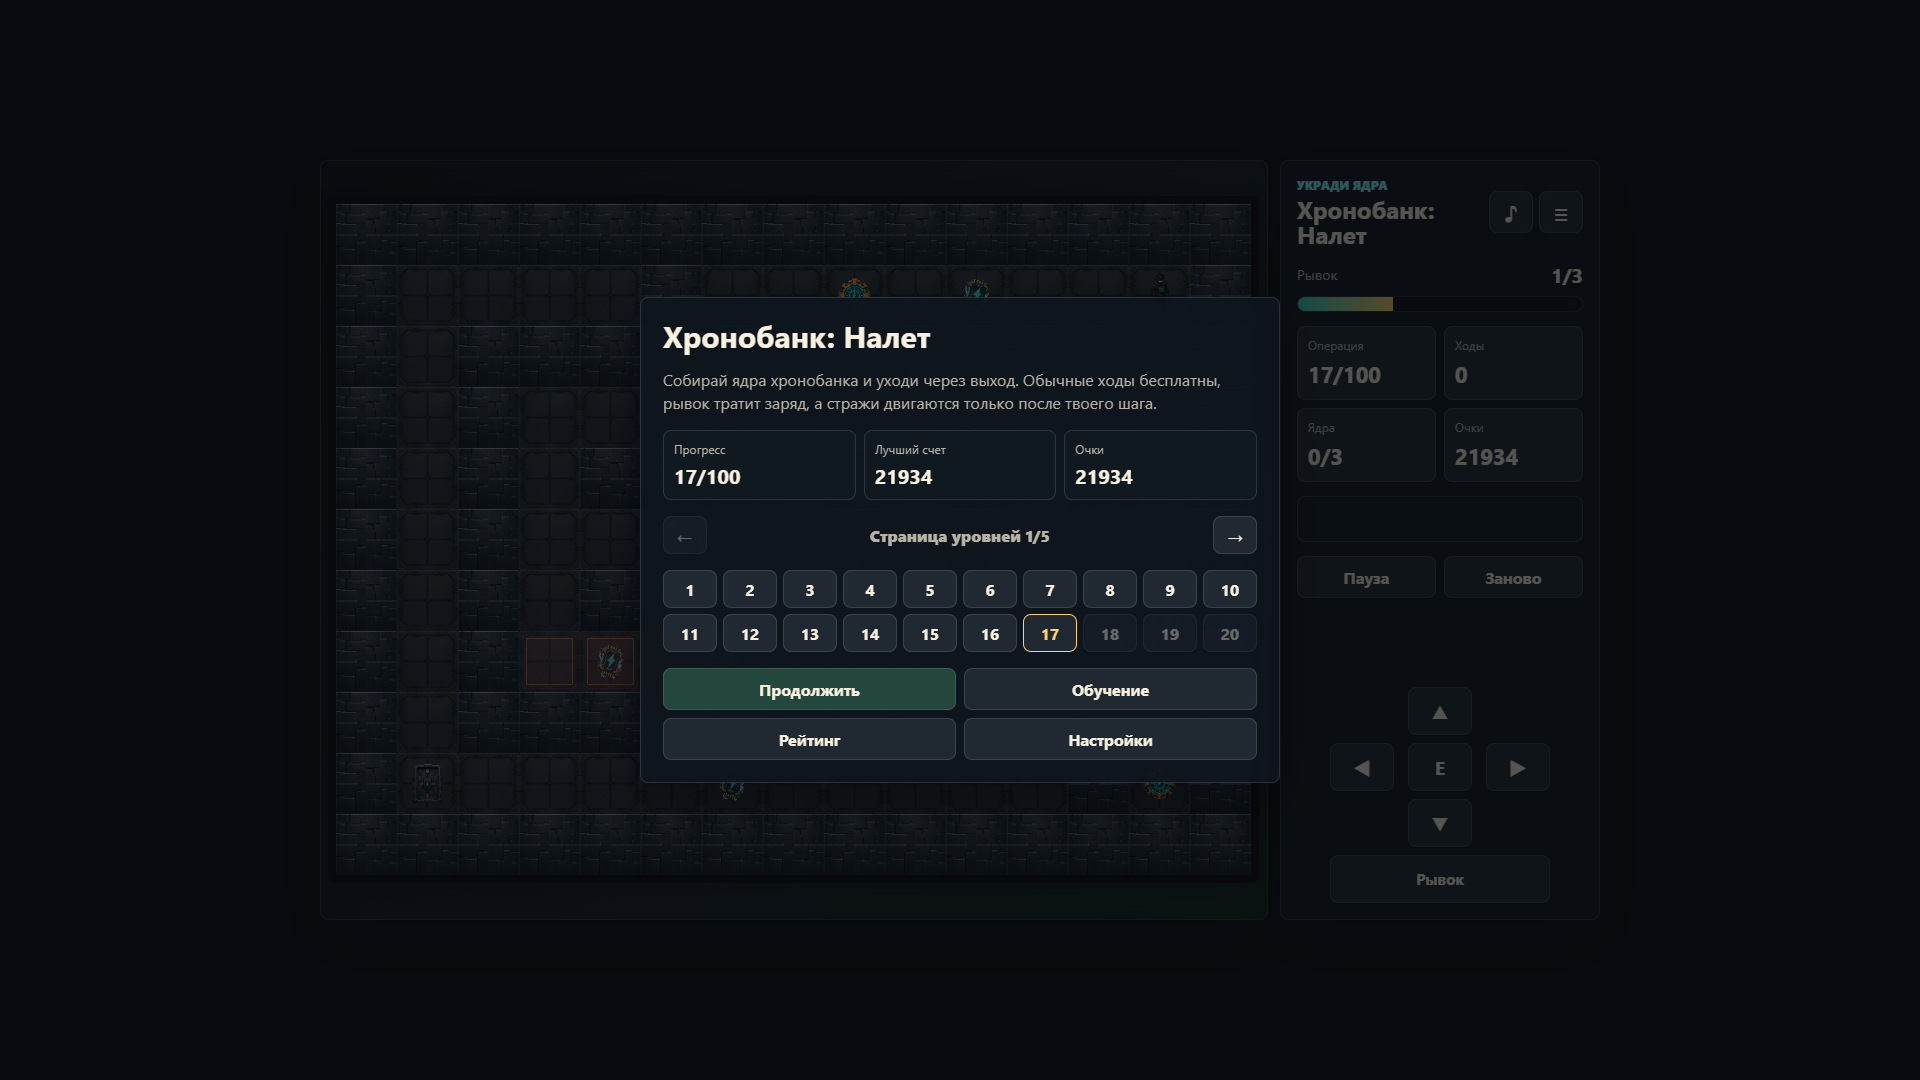Image resolution: width=1920 pixels, height=1080 pixels.
Task: Click the Ядра 0/3 panel
Action: (1366, 445)
